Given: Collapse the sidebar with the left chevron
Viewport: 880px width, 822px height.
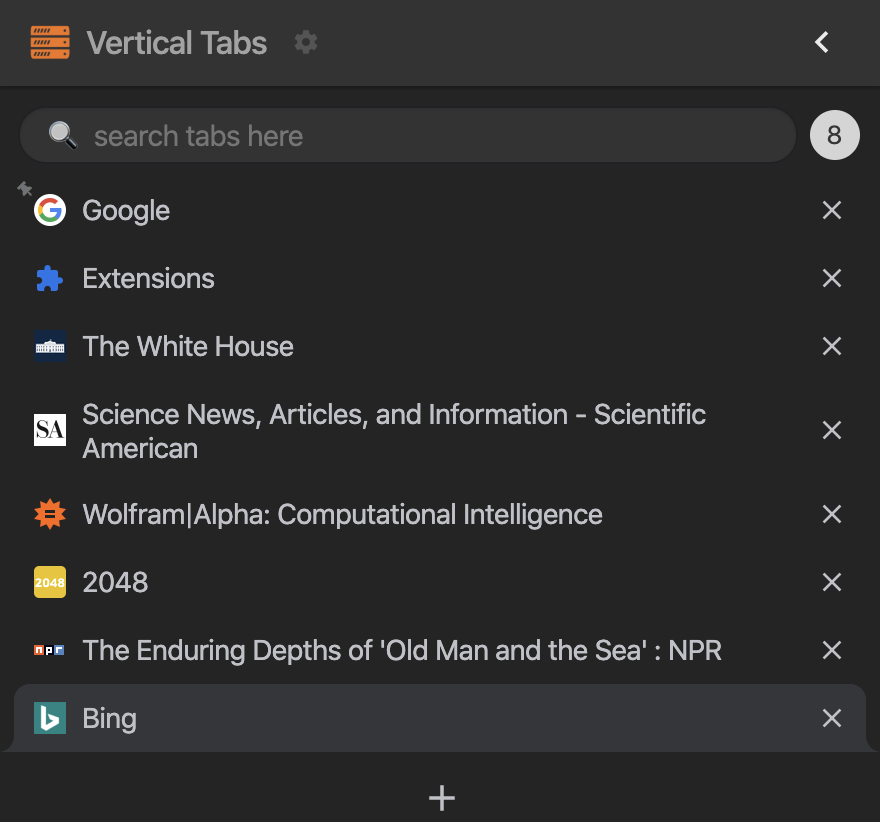Looking at the screenshot, I should [822, 42].
